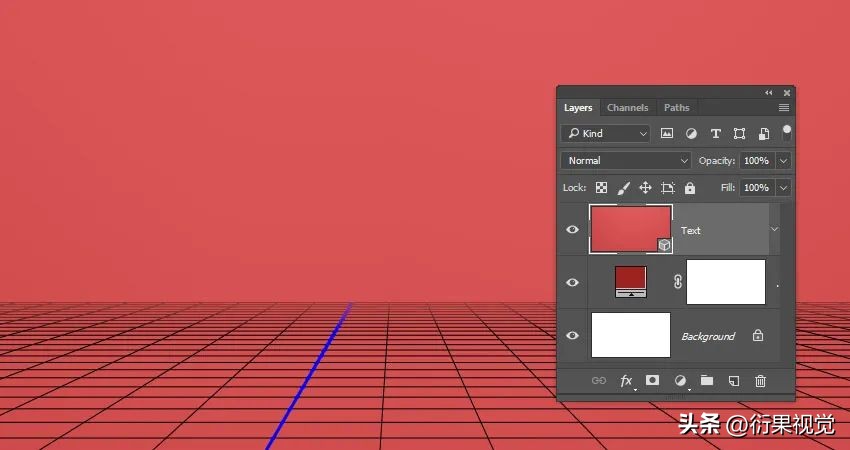Switch to the Layers tab

[578, 107]
